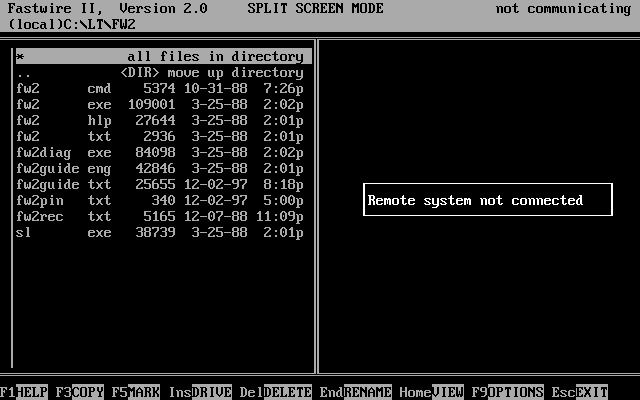The width and height of the screenshot is (640, 400).
Task: Click the 11:09p time of fw2rec.txt
Action: tap(280, 216)
